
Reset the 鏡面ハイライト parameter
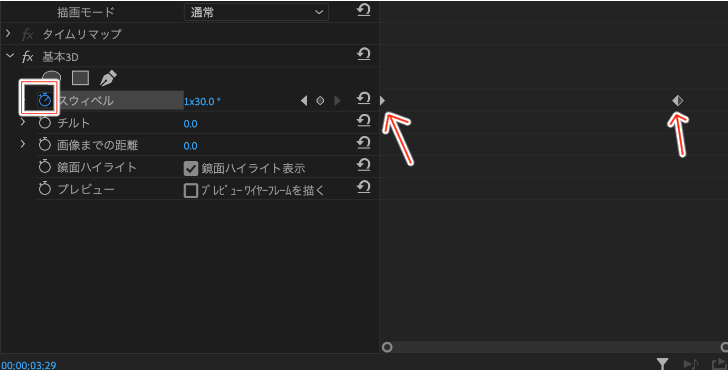coord(364,165)
